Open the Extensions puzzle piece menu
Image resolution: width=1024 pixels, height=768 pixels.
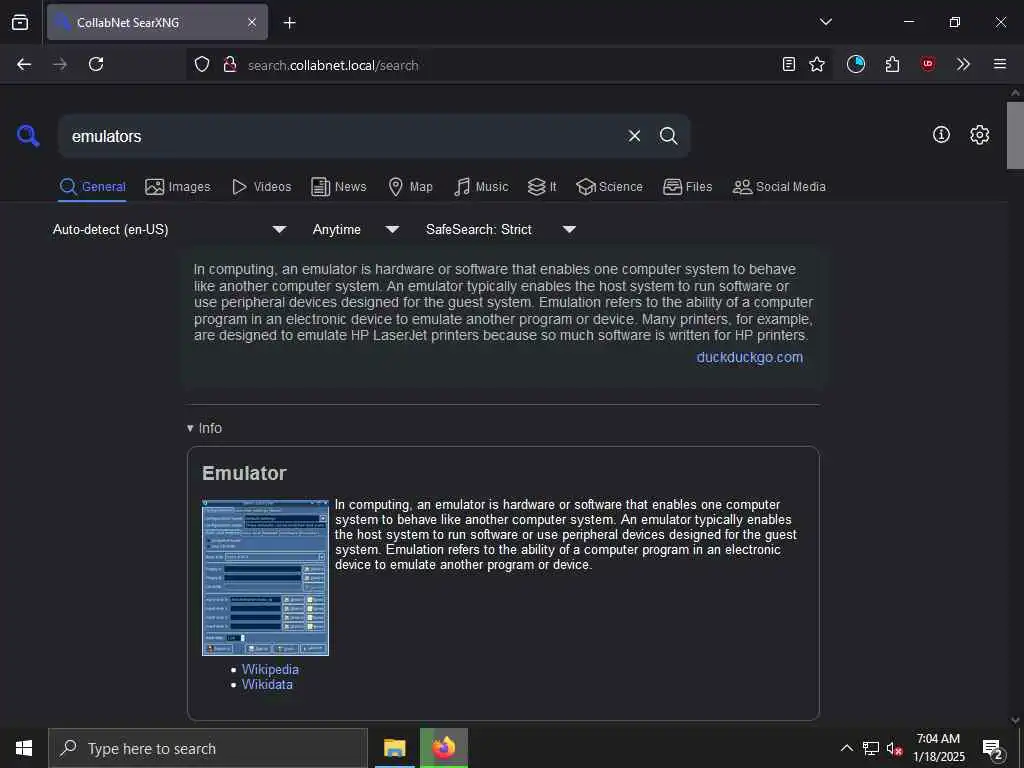[x=893, y=64]
